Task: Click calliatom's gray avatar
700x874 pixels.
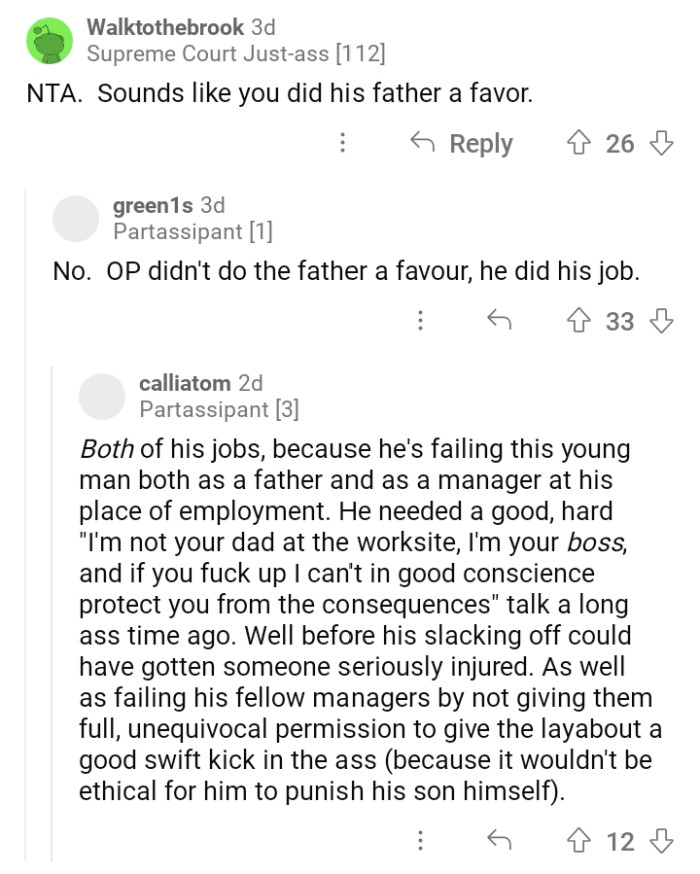Action: (x=101, y=396)
